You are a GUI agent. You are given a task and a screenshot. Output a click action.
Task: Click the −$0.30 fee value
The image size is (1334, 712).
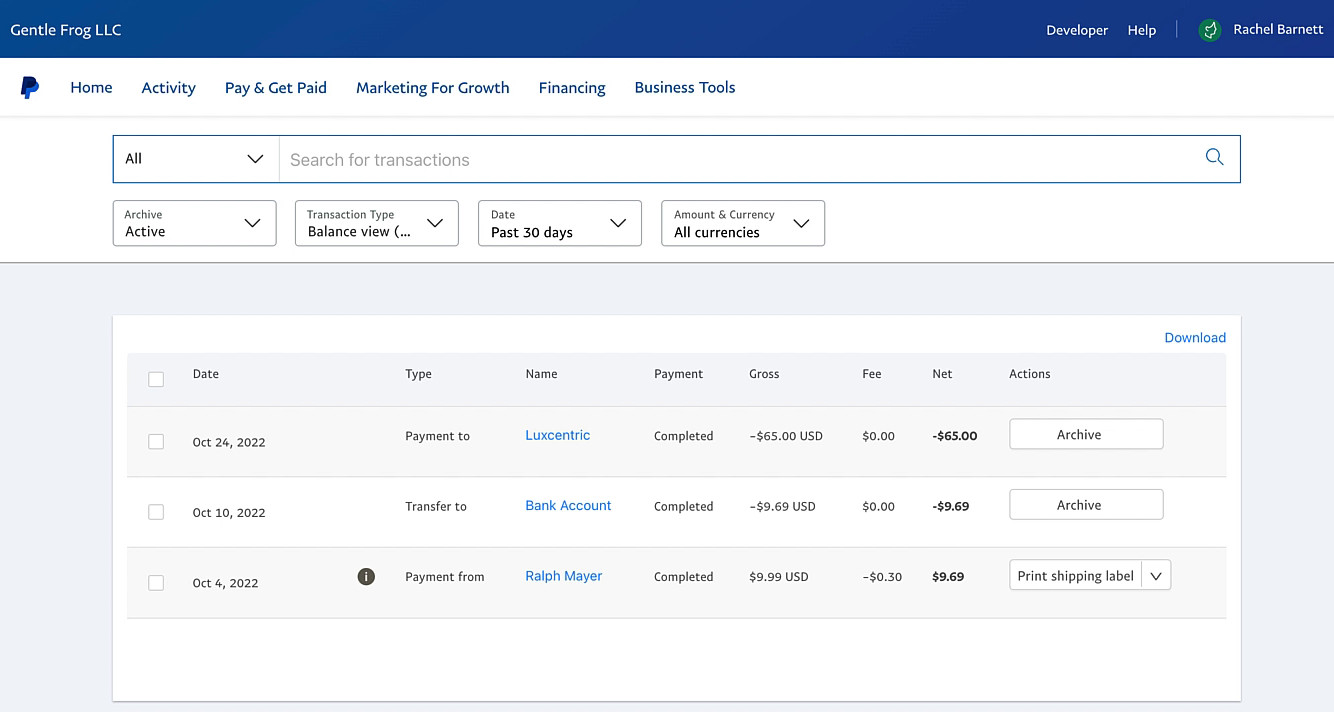coord(882,577)
